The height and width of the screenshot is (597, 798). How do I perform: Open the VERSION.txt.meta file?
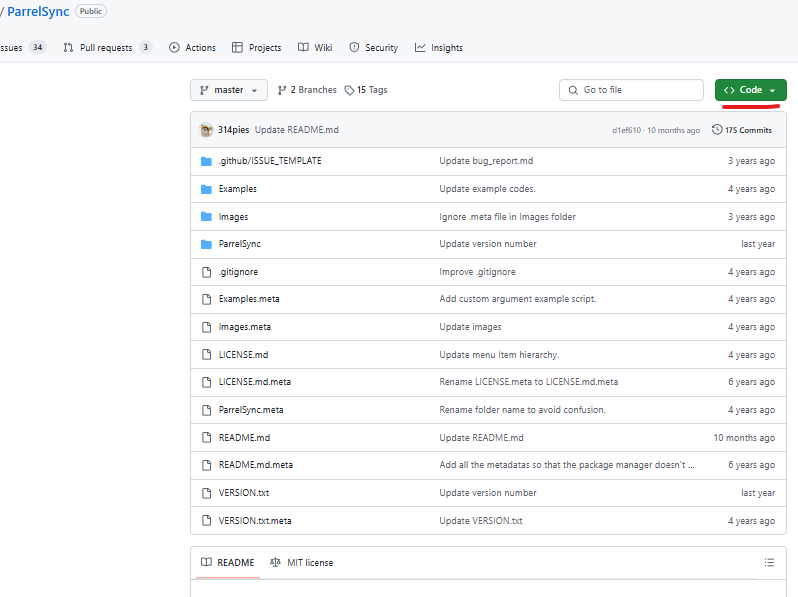[255, 521]
